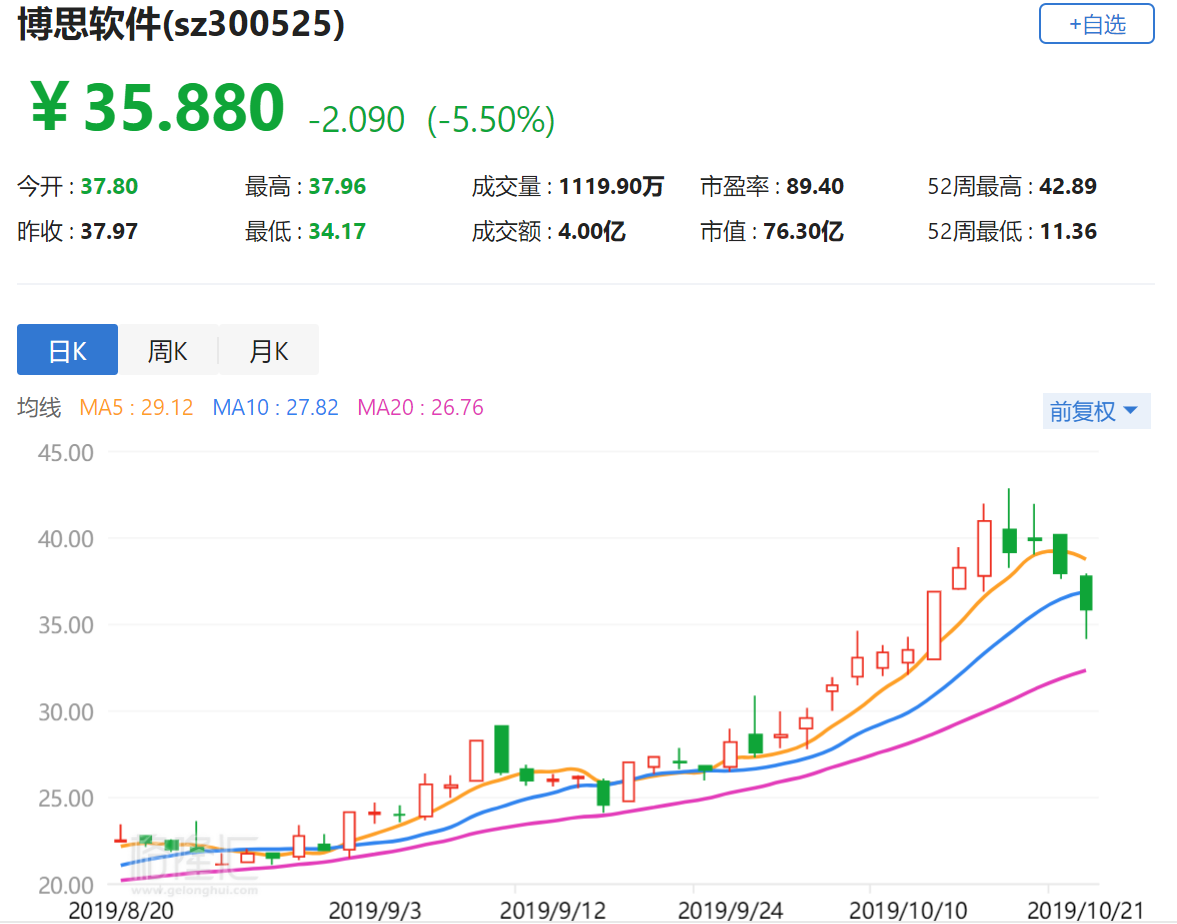Click the 20.00 y-axis label
Image resolution: width=1177 pixels, height=924 pixels.
click(66, 885)
